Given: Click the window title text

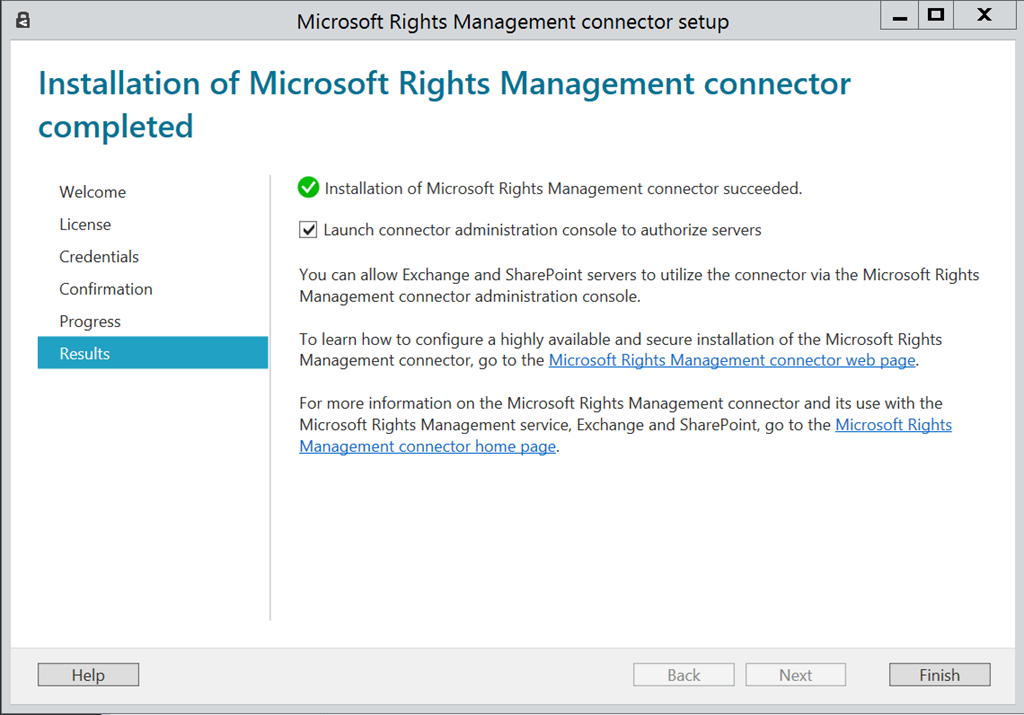Looking at the screenshot, I should (x=512, y=21).
